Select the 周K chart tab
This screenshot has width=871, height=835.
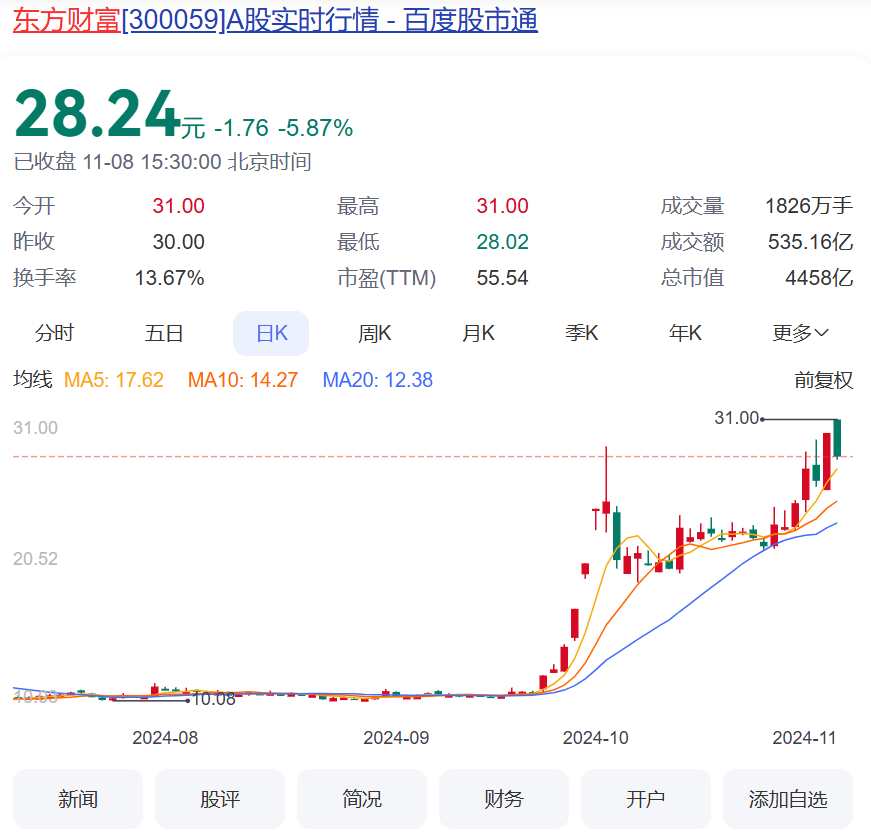pos(374,333)
